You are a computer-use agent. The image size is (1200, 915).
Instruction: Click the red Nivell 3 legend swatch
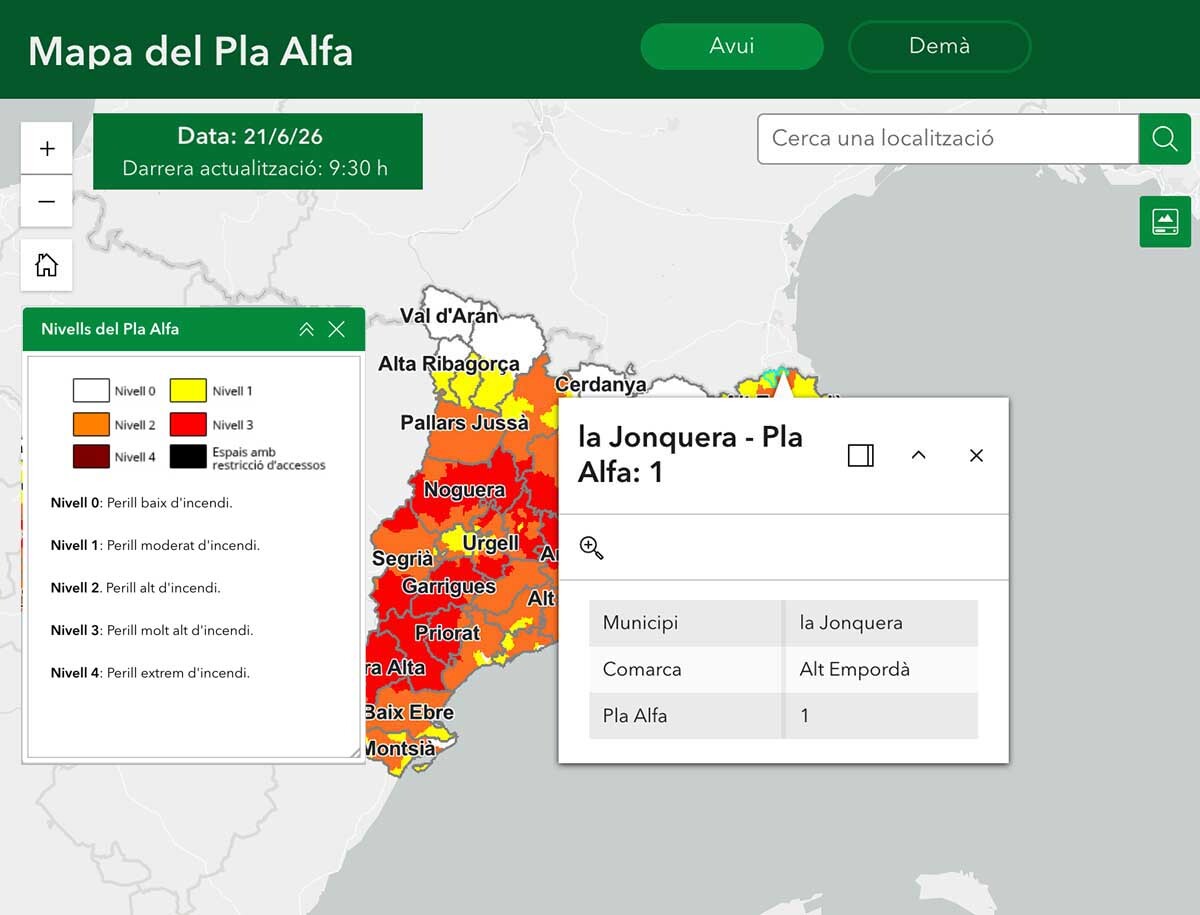188,425
